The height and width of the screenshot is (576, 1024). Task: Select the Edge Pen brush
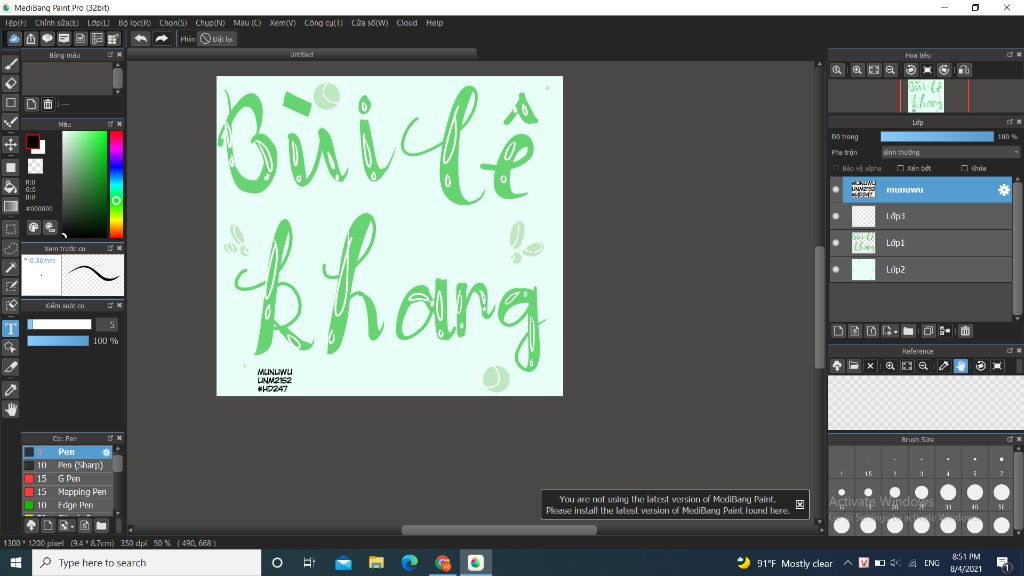pos(69,505)
